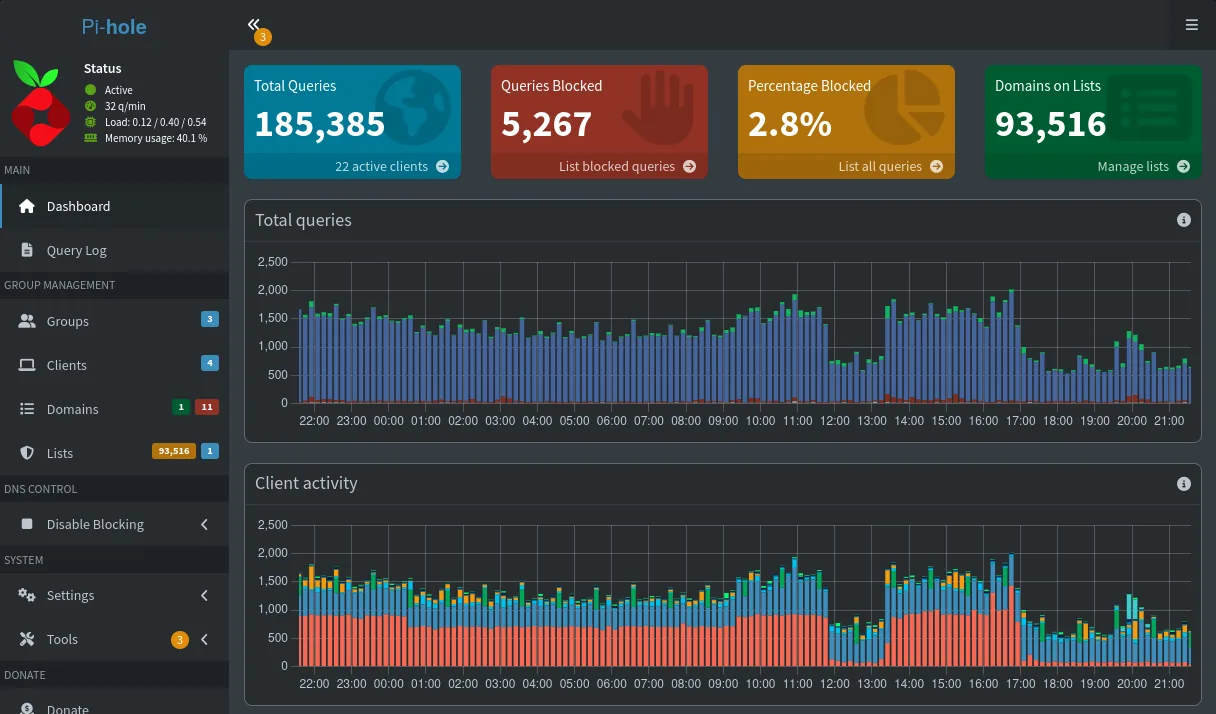This screenshot has height=714, width=1216.
Task: Click the hand icon on Queries Blocked card
Action: (x=658, y=108)
